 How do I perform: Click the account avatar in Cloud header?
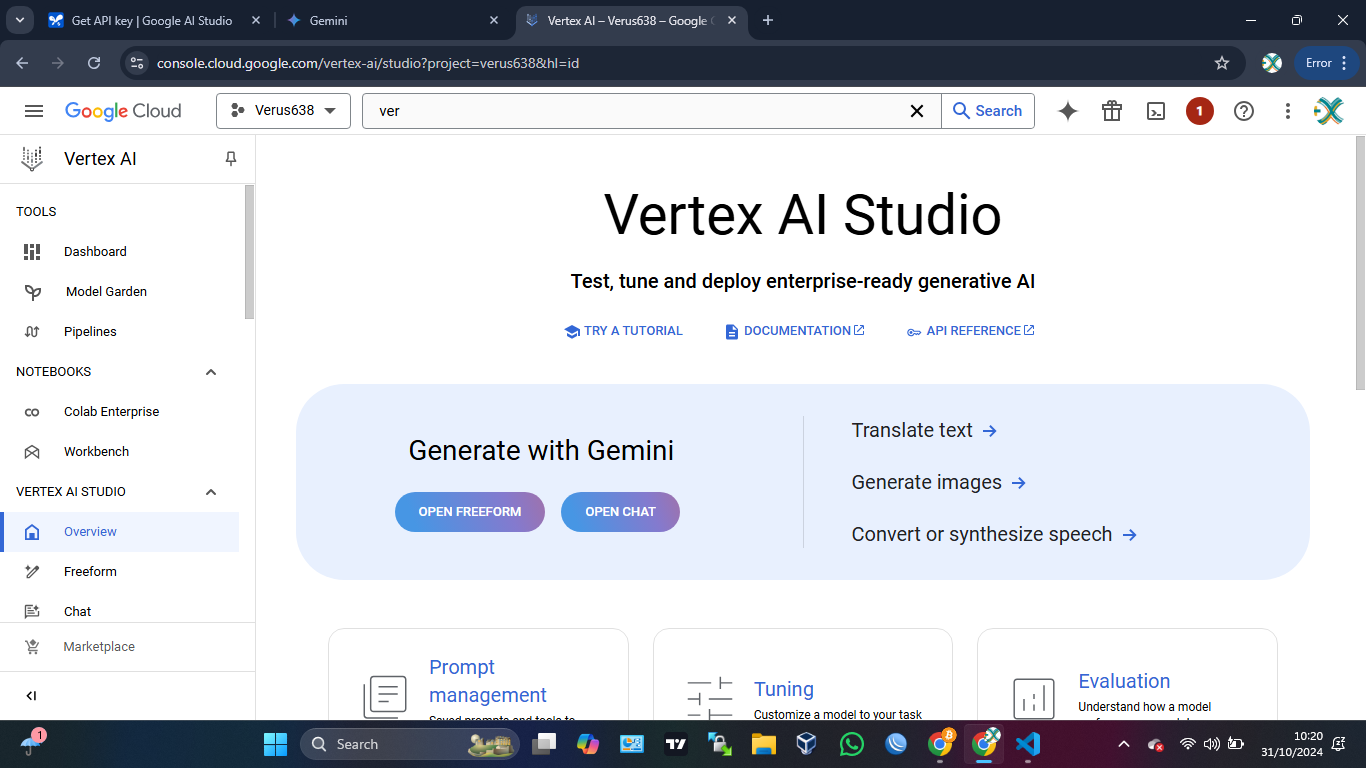[x=1329, y=111]
